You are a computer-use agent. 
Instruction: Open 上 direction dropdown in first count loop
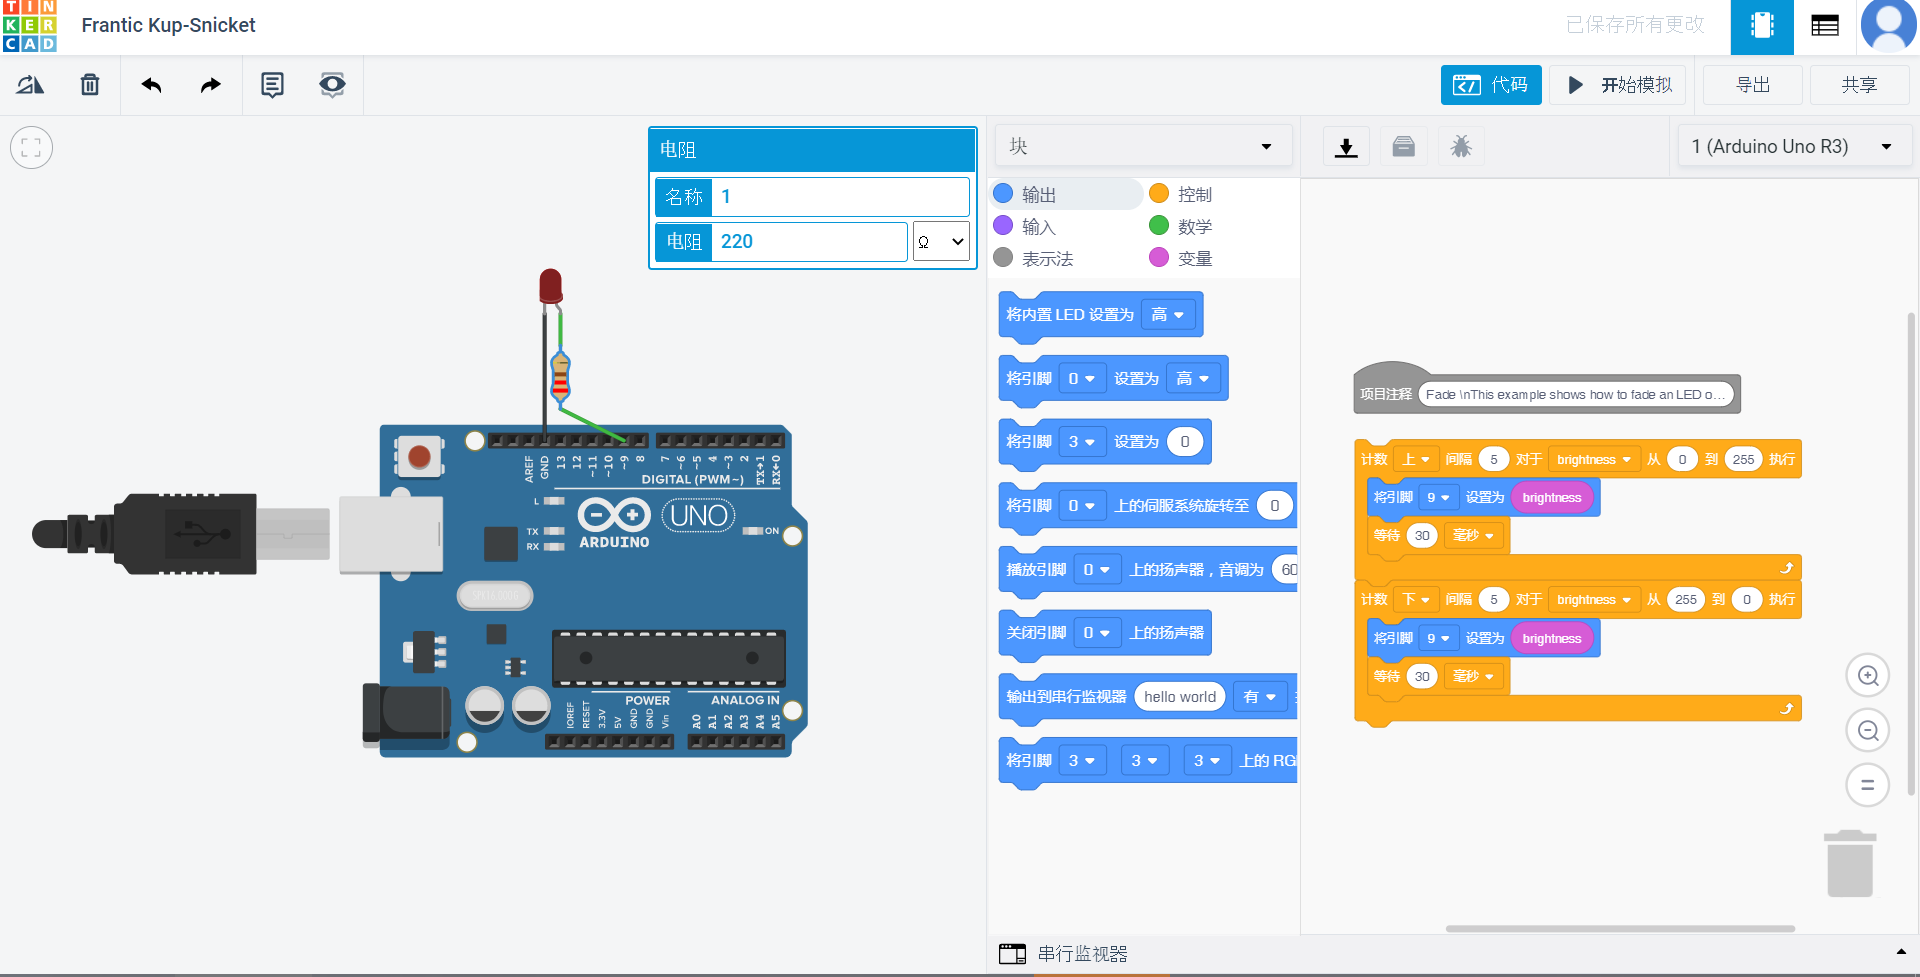(x=1415, y=460)
